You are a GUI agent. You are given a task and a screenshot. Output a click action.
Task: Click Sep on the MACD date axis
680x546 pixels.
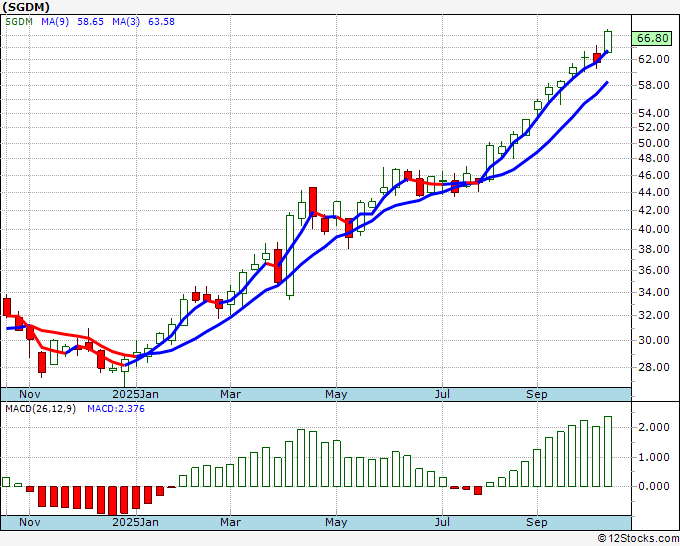click(x=537, y=522)
